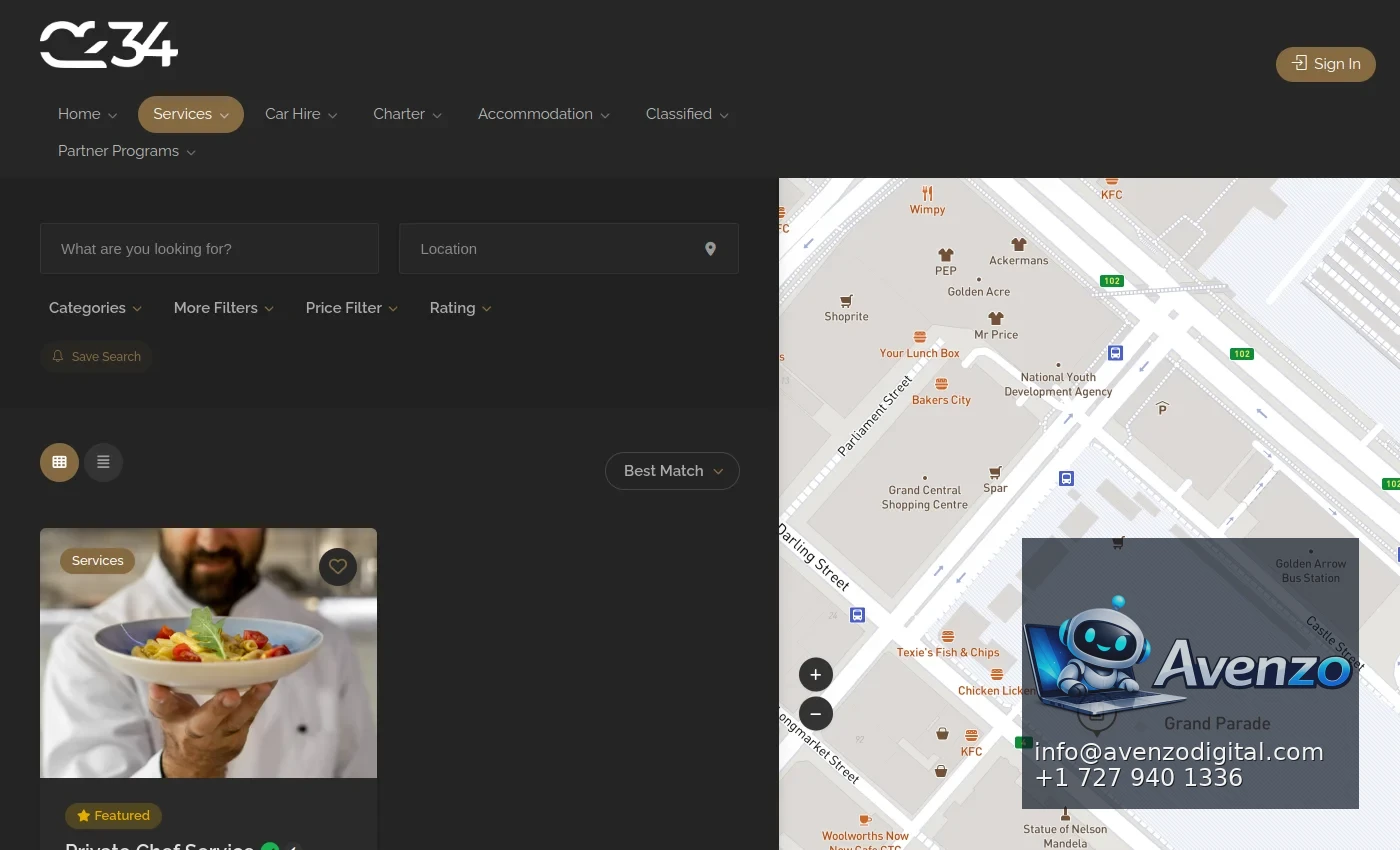Screen dimensions: 1400x850
Task: Use the location pin in the Location field
Action: pyautogui.click(x=710, y=249)
